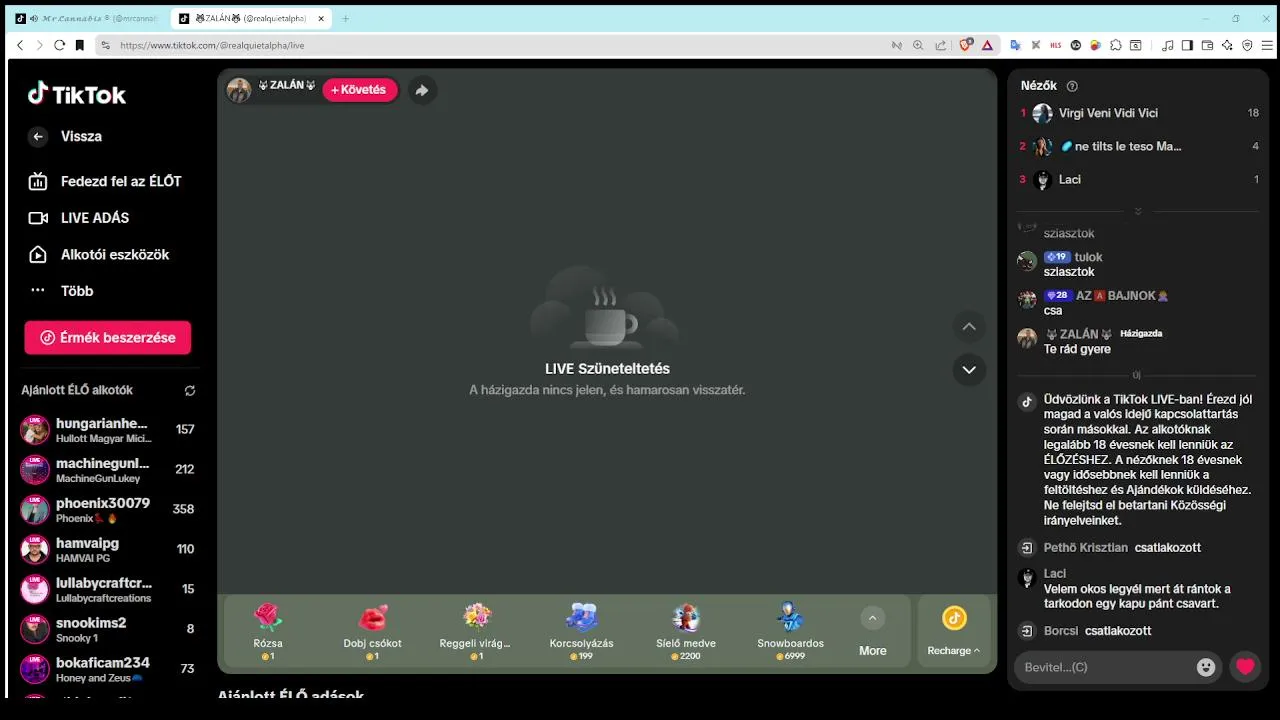1280x720 pixels.
Task: Send a like with heart button
Action: click(x=1245, y=667)
